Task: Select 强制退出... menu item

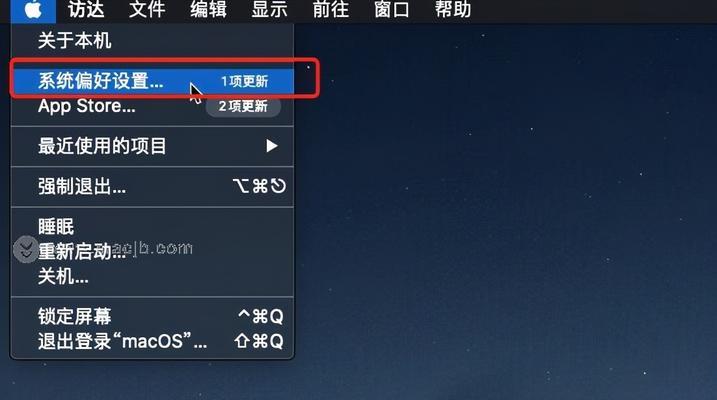Action: pyautogui.click(x=152, y=187)
